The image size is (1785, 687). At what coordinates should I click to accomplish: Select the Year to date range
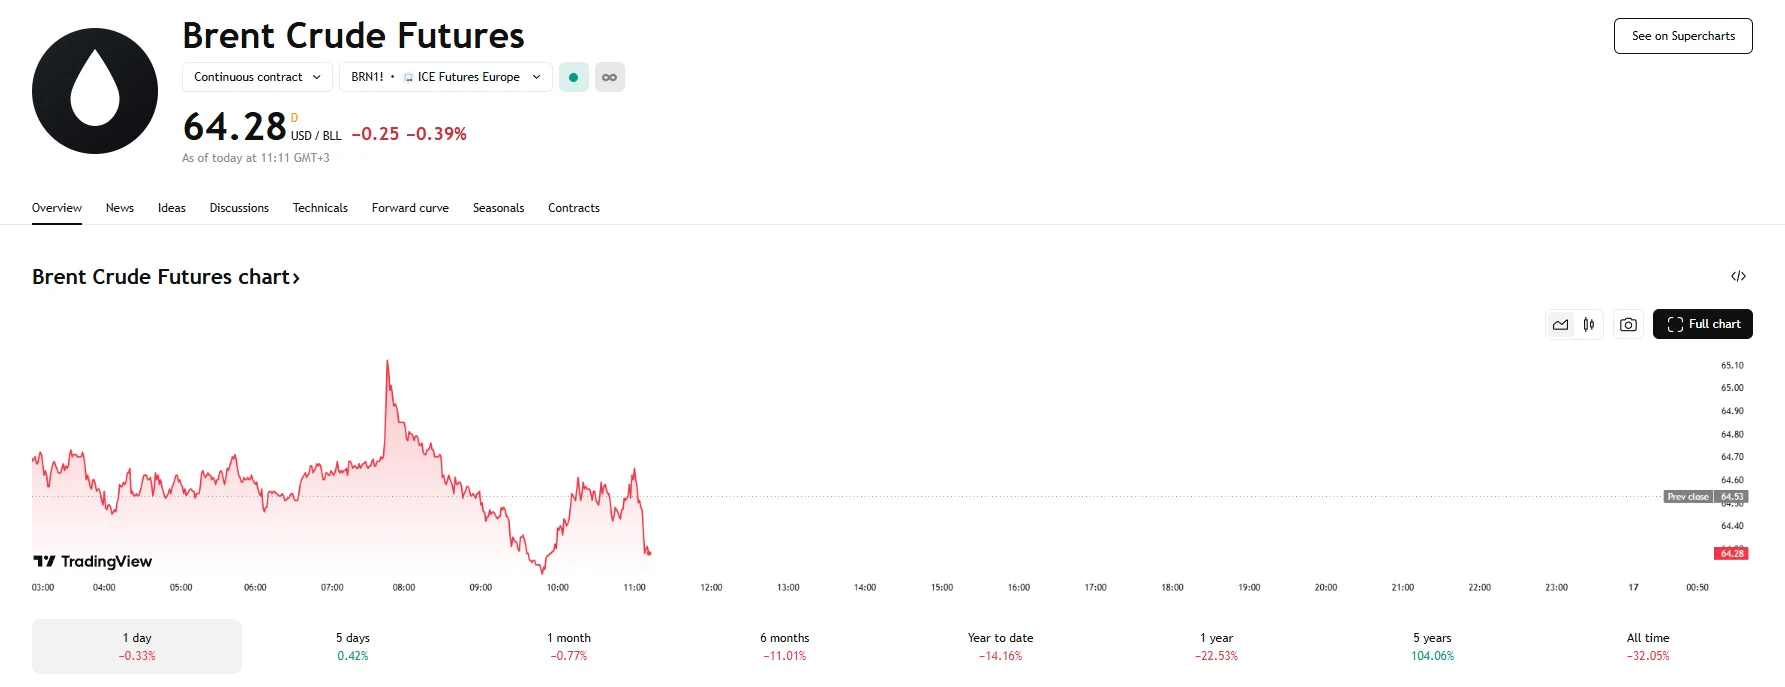(1001, 646)
